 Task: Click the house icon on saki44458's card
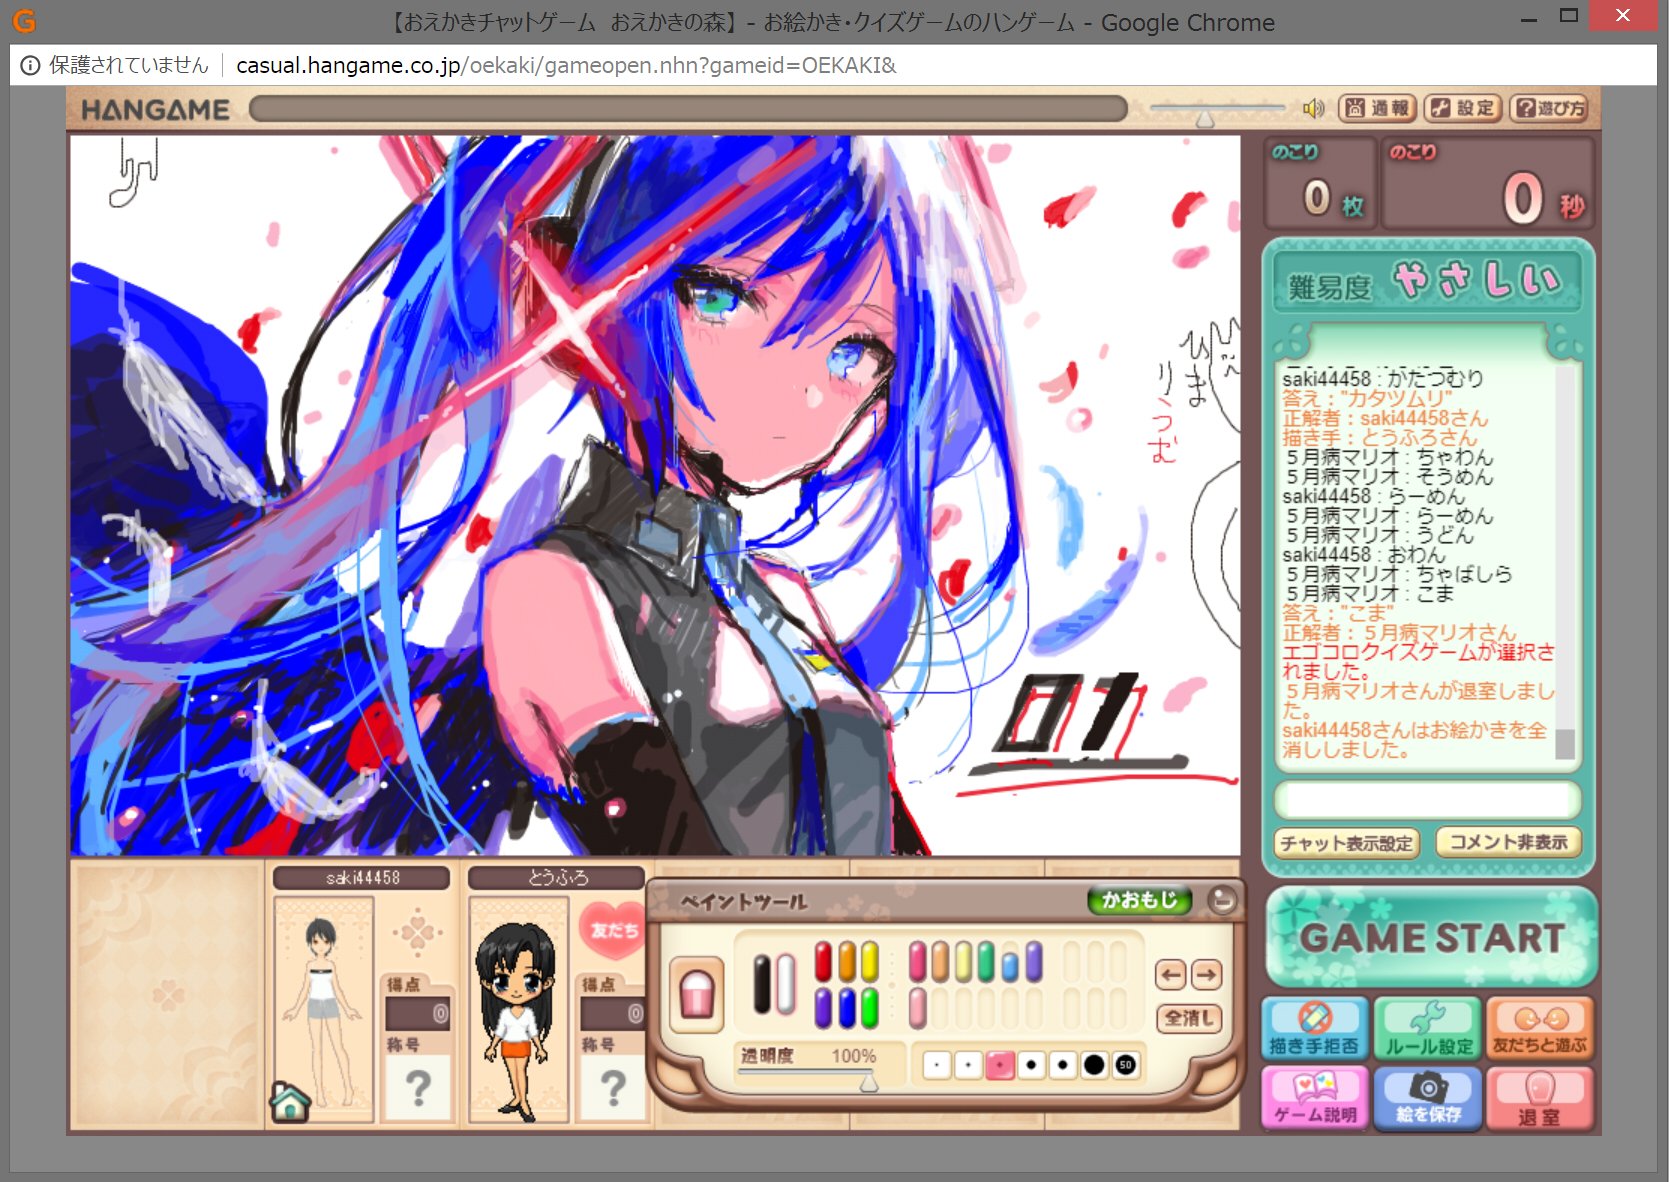click(x=291, y=1102)
